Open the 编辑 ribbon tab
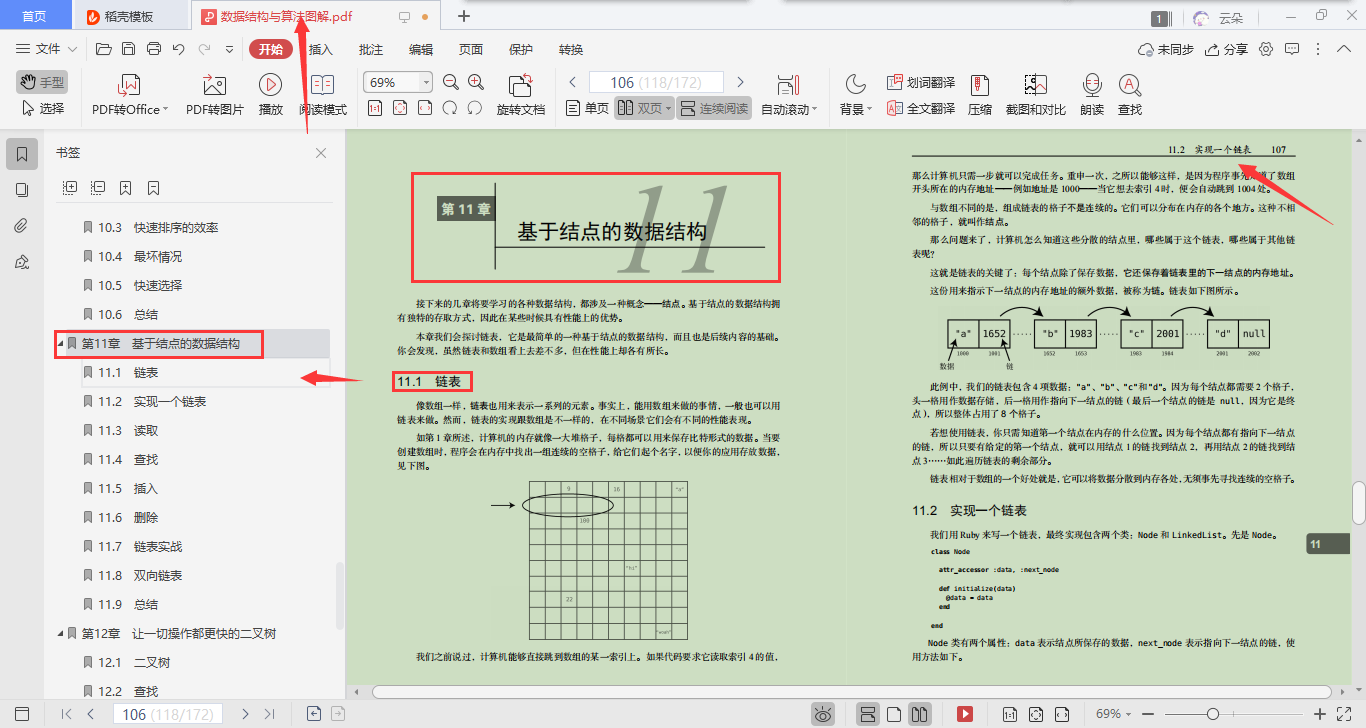Viewport: 1366px width, 728px height. 421,49
